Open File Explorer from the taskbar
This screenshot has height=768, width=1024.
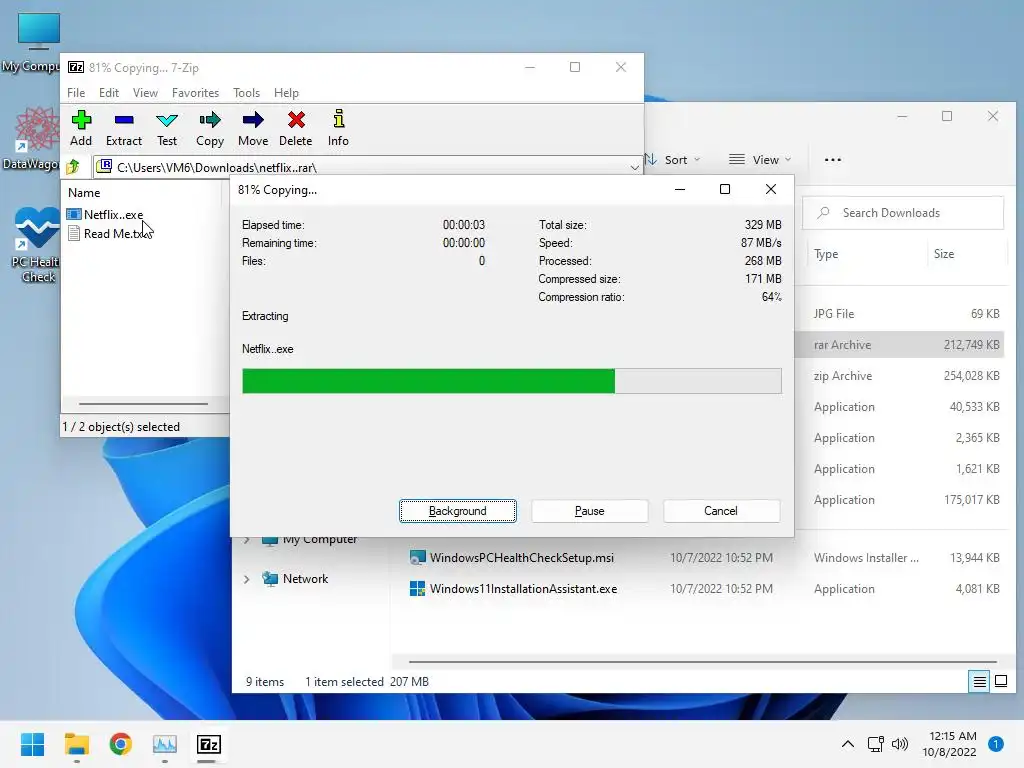76,744
